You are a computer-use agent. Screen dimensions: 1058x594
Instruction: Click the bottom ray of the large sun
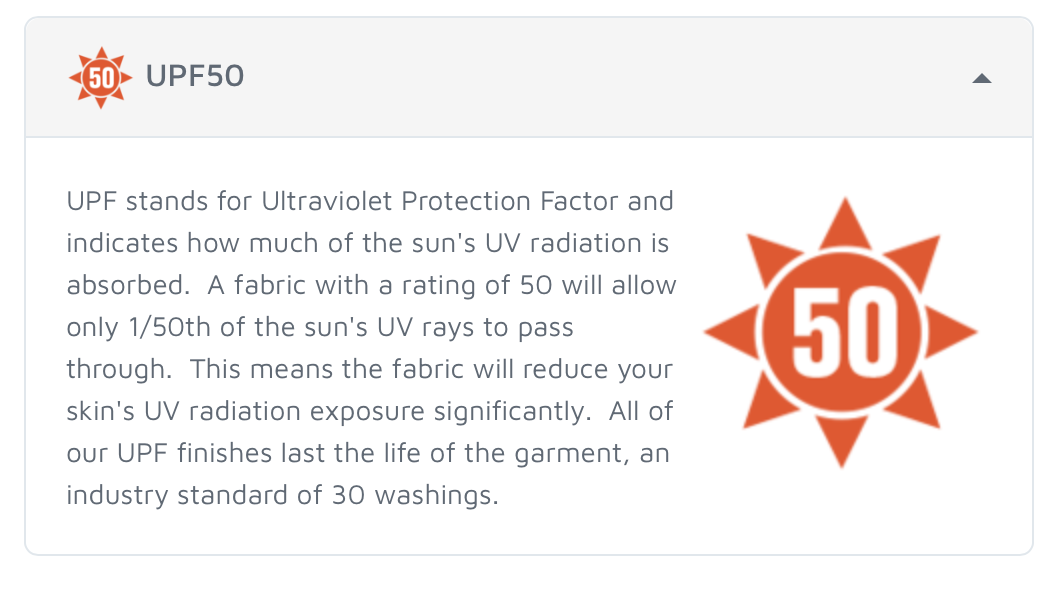click(x=841, y=439)
